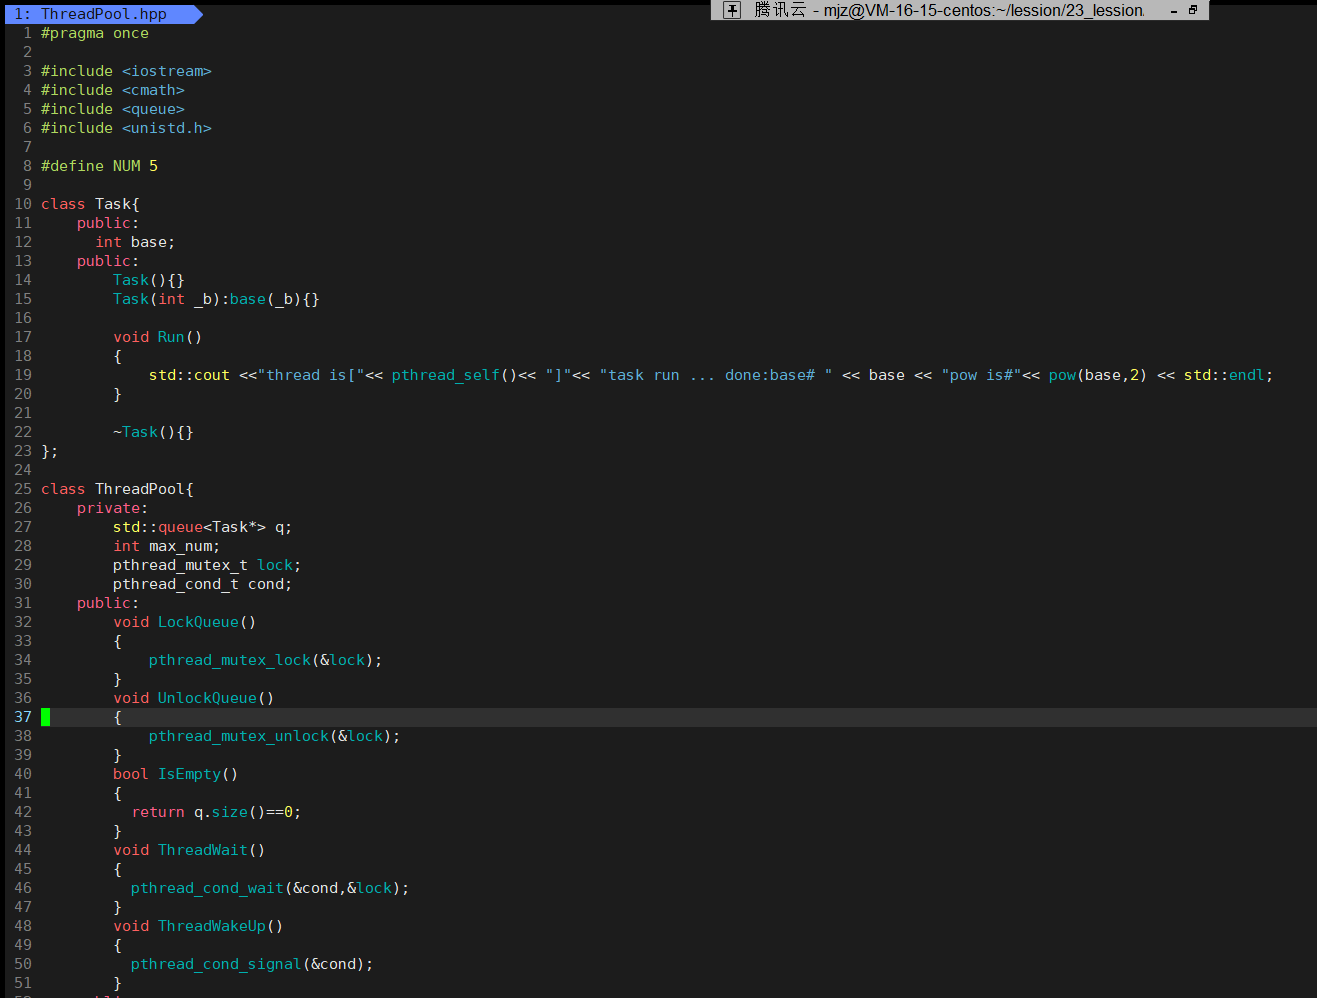Click 'pthread_cond_t cond;' declaration
This screenshot has height=998, width=1317.
(x=203, y=584)
